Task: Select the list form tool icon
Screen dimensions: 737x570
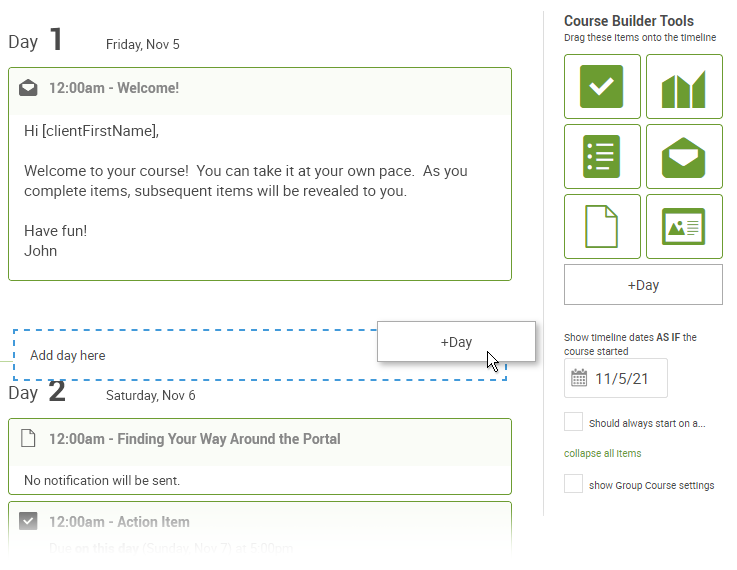Action: [602, 156]
